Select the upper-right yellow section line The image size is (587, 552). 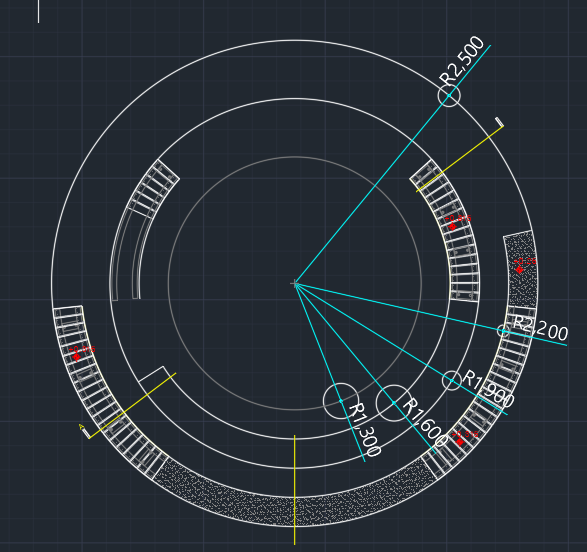coord(460,159)
